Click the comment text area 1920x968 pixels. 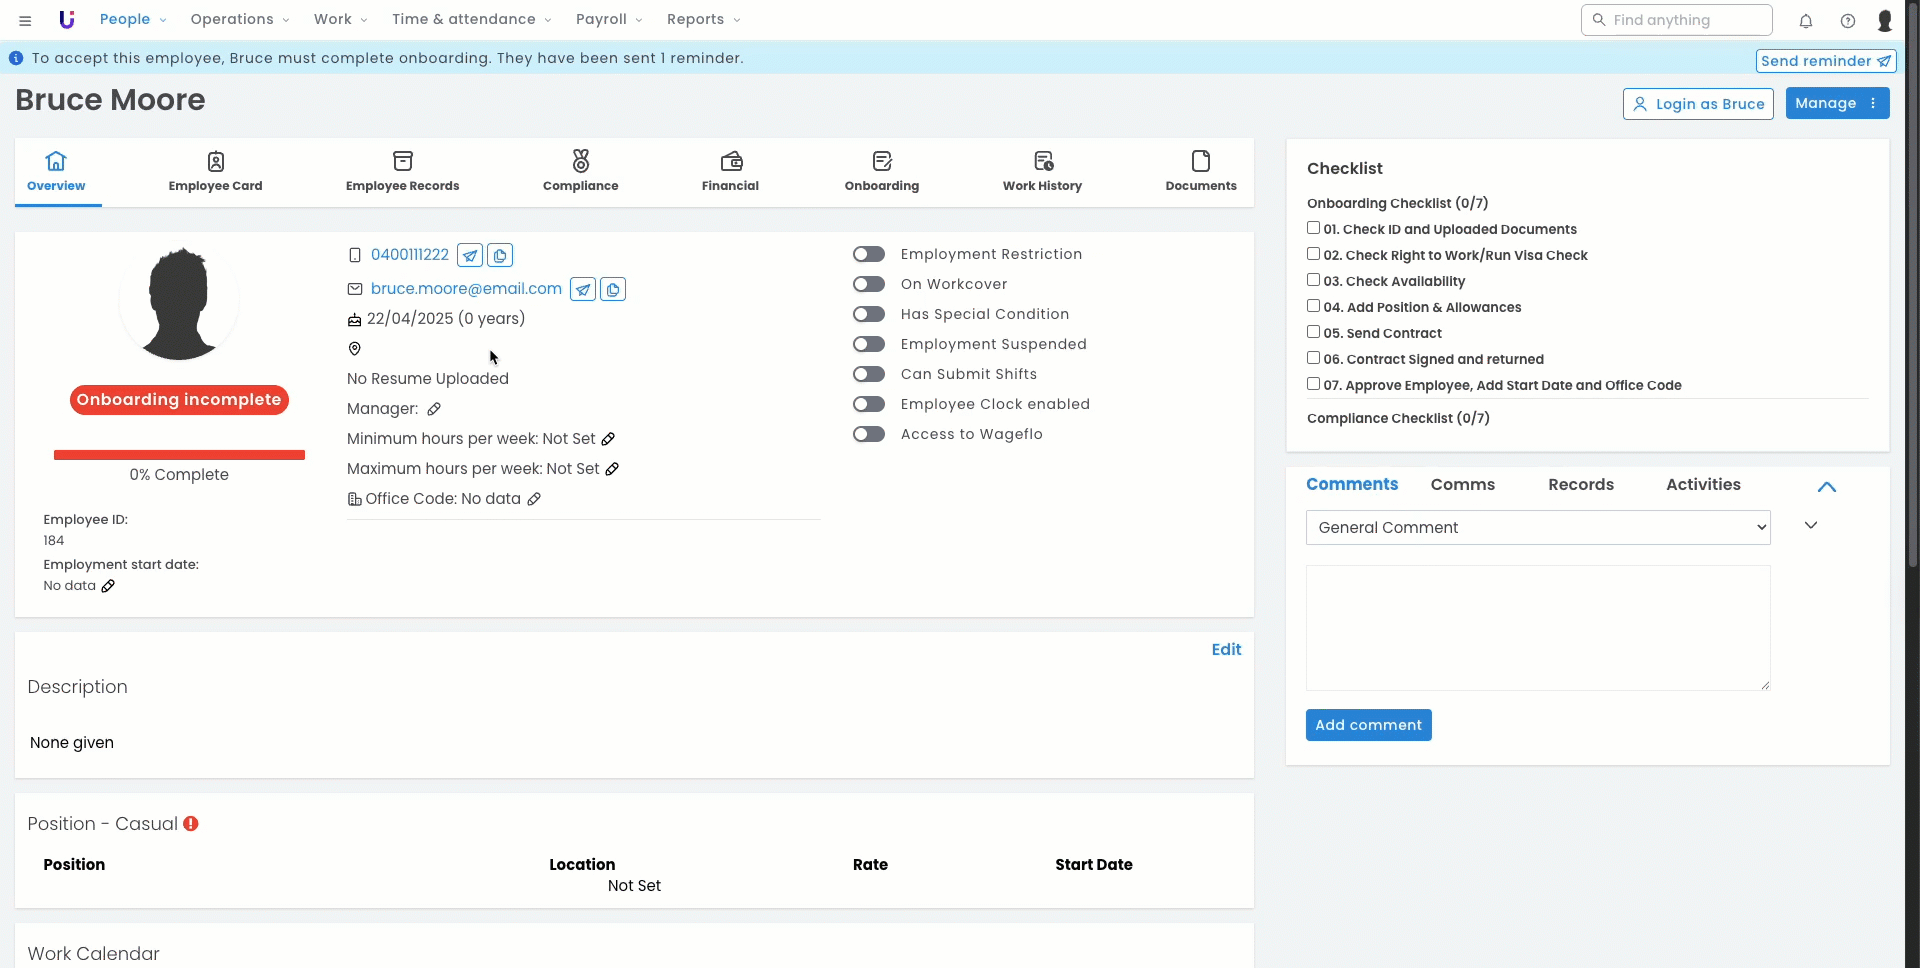[1537, 628]
